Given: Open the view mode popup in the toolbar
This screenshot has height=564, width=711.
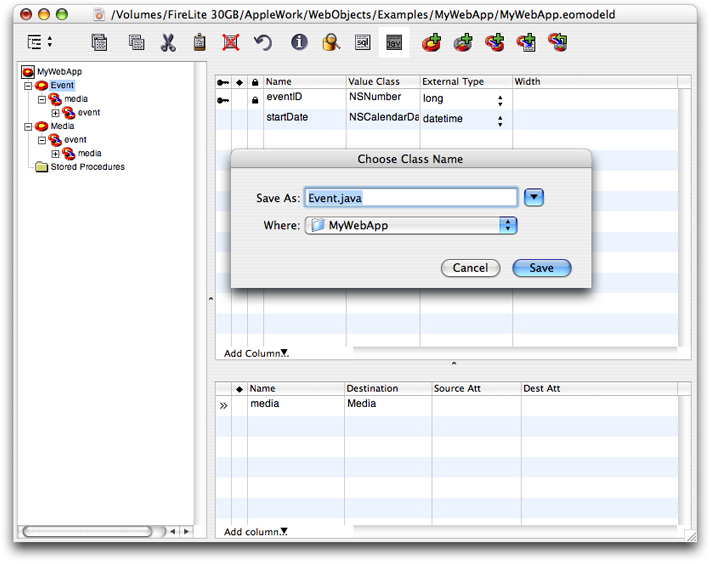Looking at the screenshot, I should tap(39, 42).
